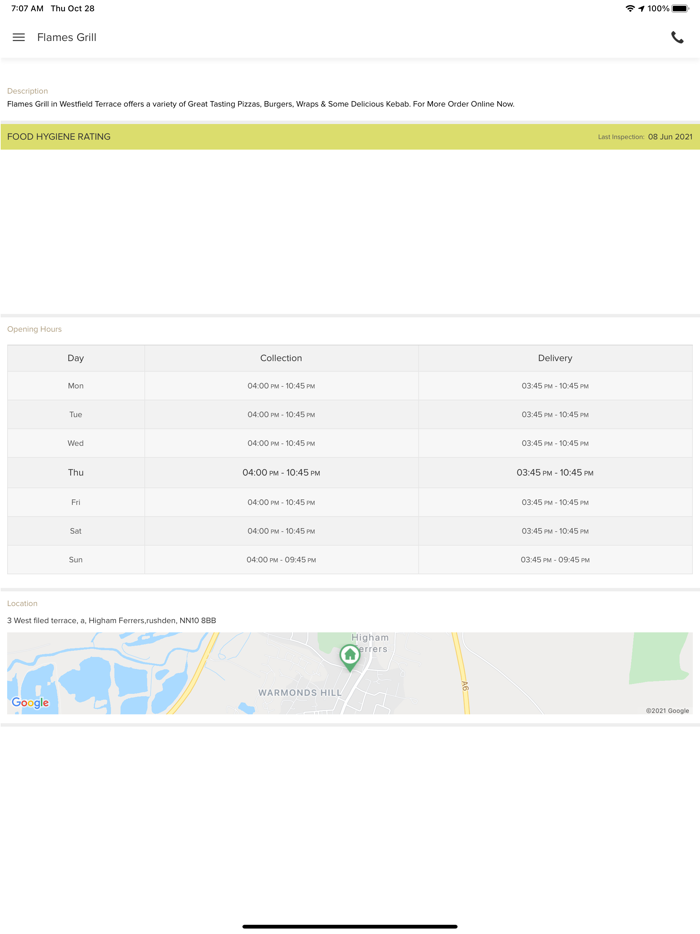This screenshot has width=700, height=934.
Task: Click the green home map marker
Action: [350, 658]
